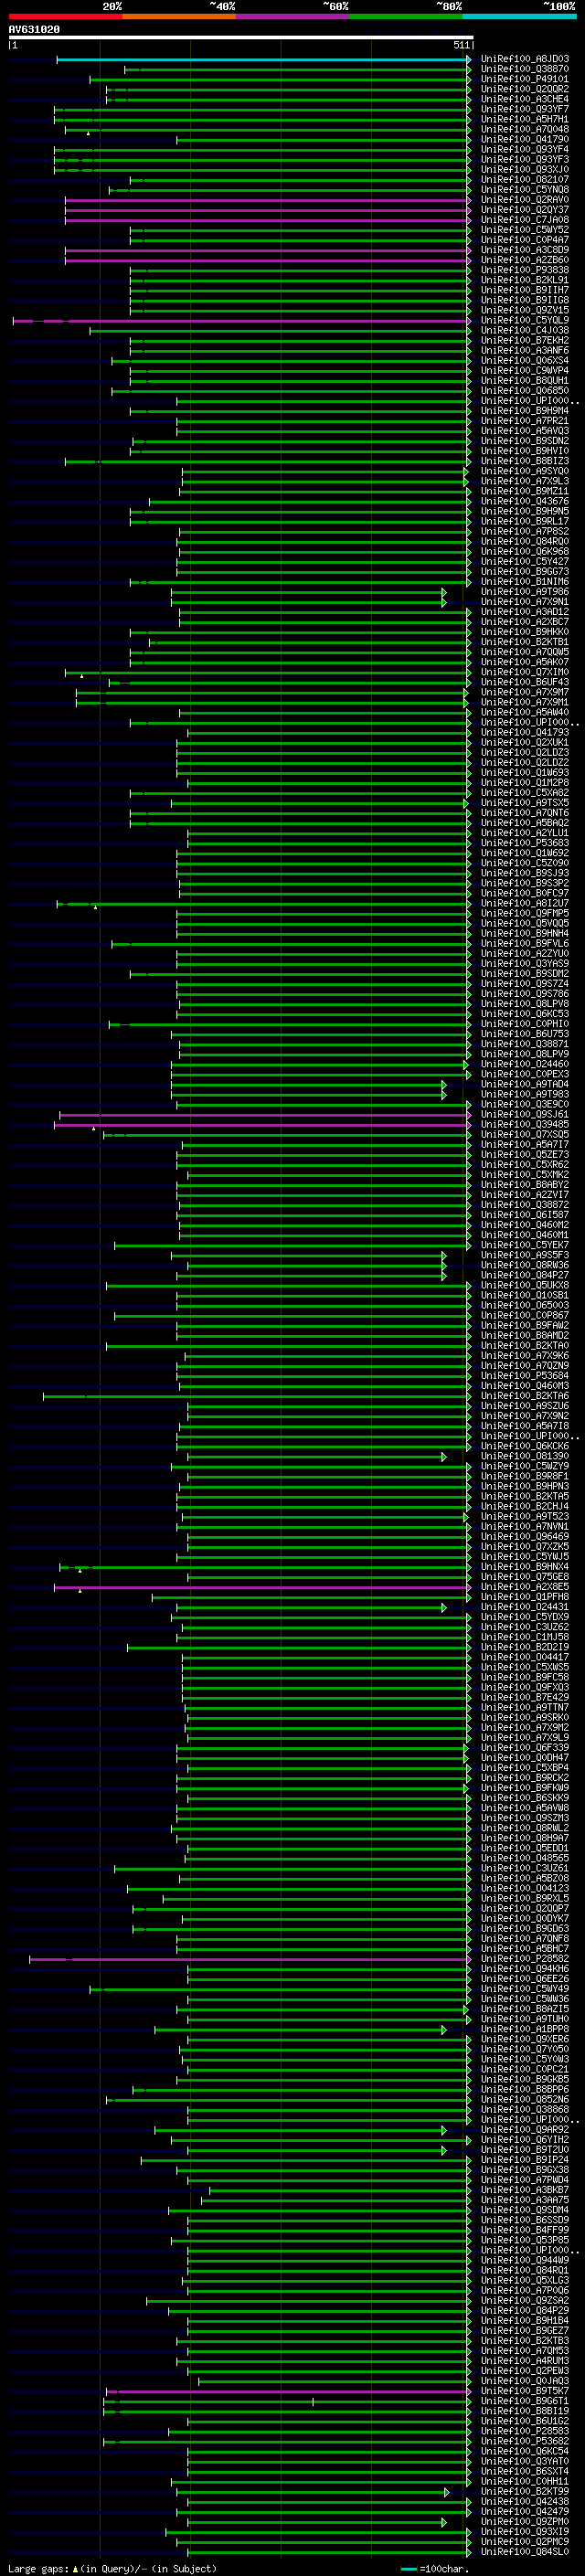The width and height of the screenshot is (585, 2576).
Task: Pick UniRef100_Q93XI9 from the hit list
Action: (x=525, y=2531)
